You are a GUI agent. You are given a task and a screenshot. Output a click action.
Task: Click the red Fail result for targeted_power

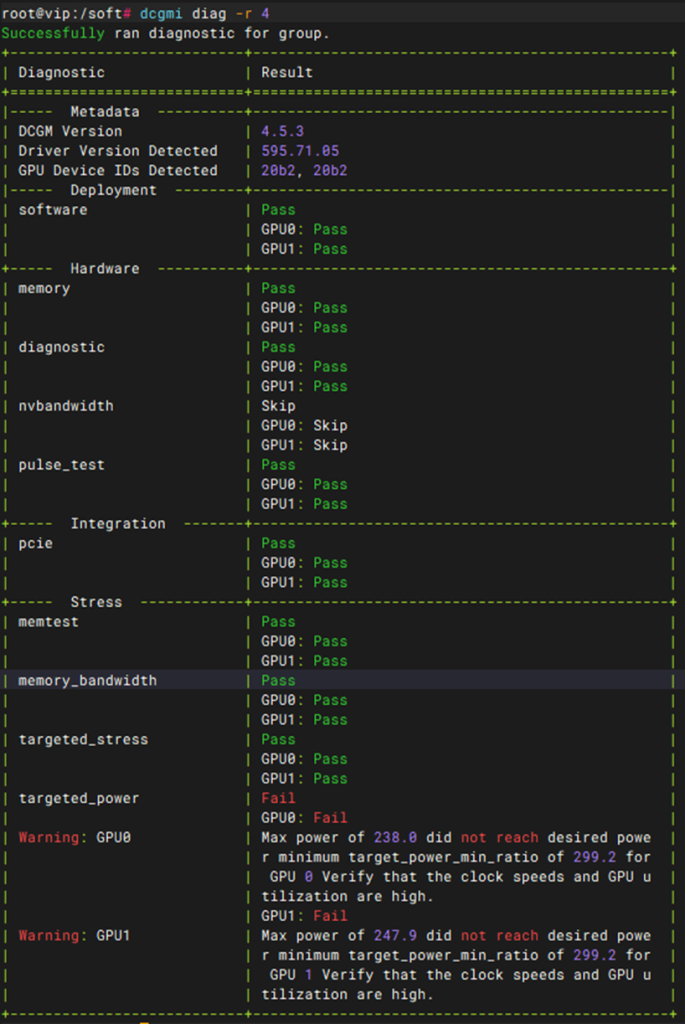tap(278, 798)
